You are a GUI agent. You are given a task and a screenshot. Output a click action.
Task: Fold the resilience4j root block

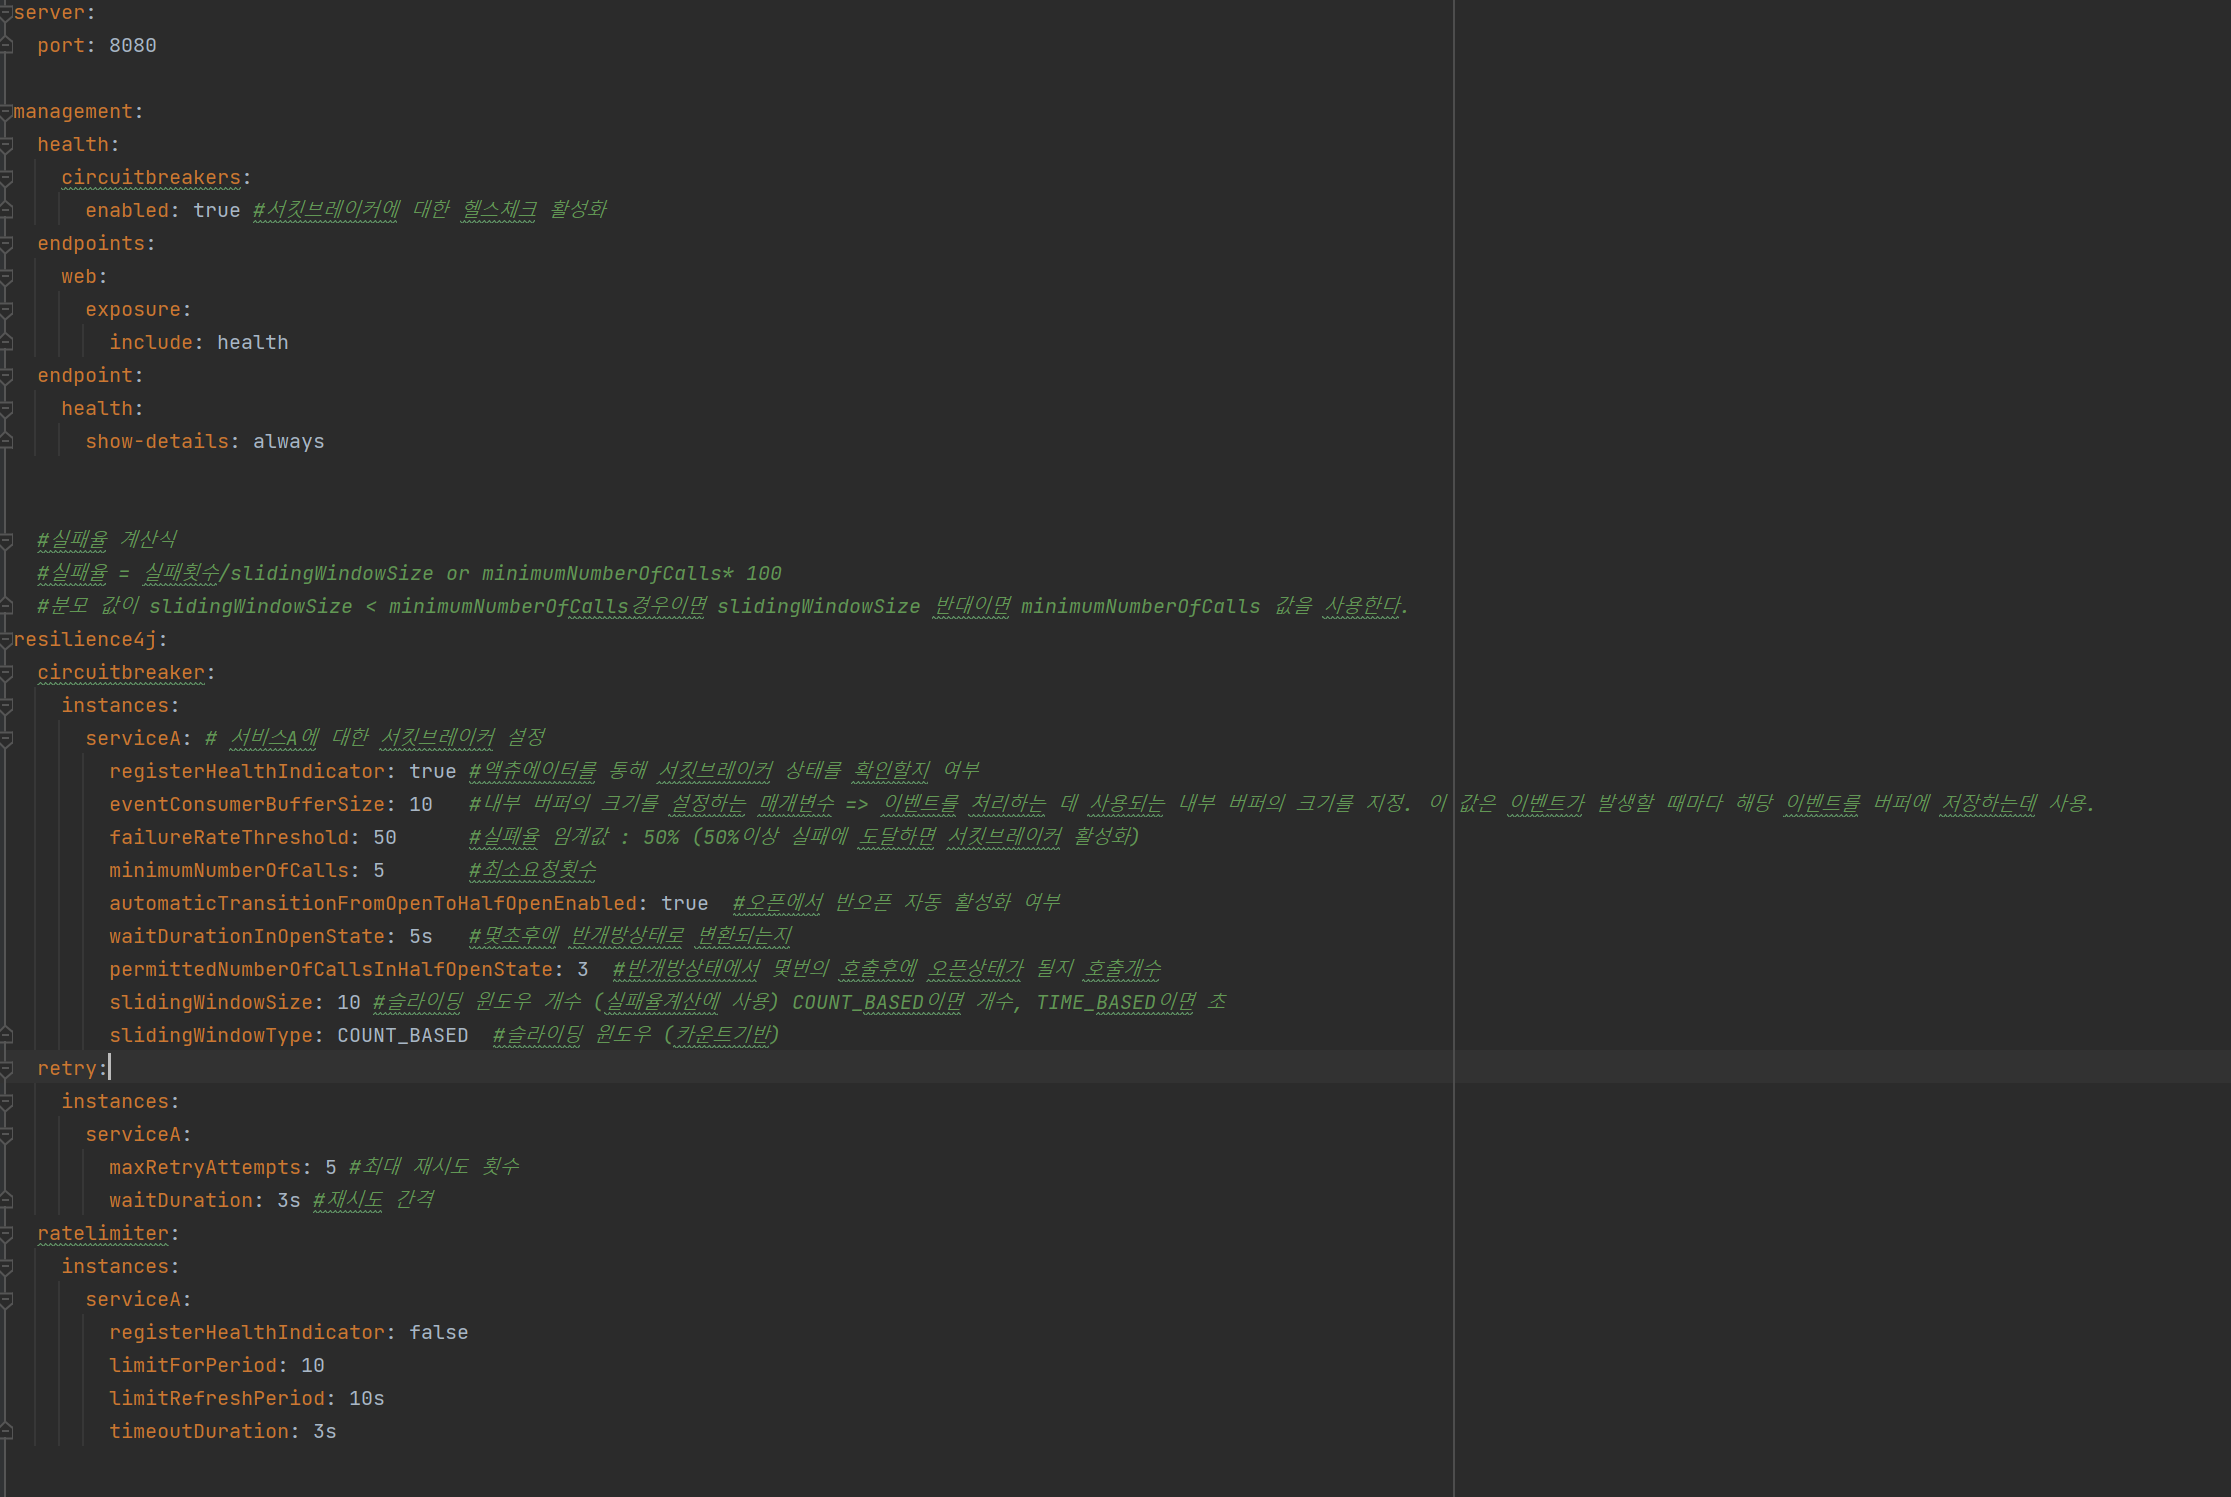coord(5,640)
